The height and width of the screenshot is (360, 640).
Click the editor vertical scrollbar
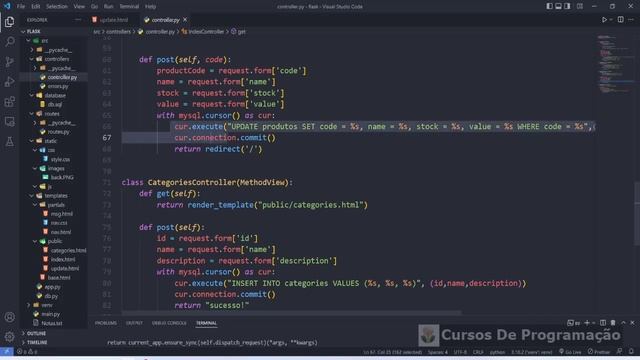click(637, 214)
